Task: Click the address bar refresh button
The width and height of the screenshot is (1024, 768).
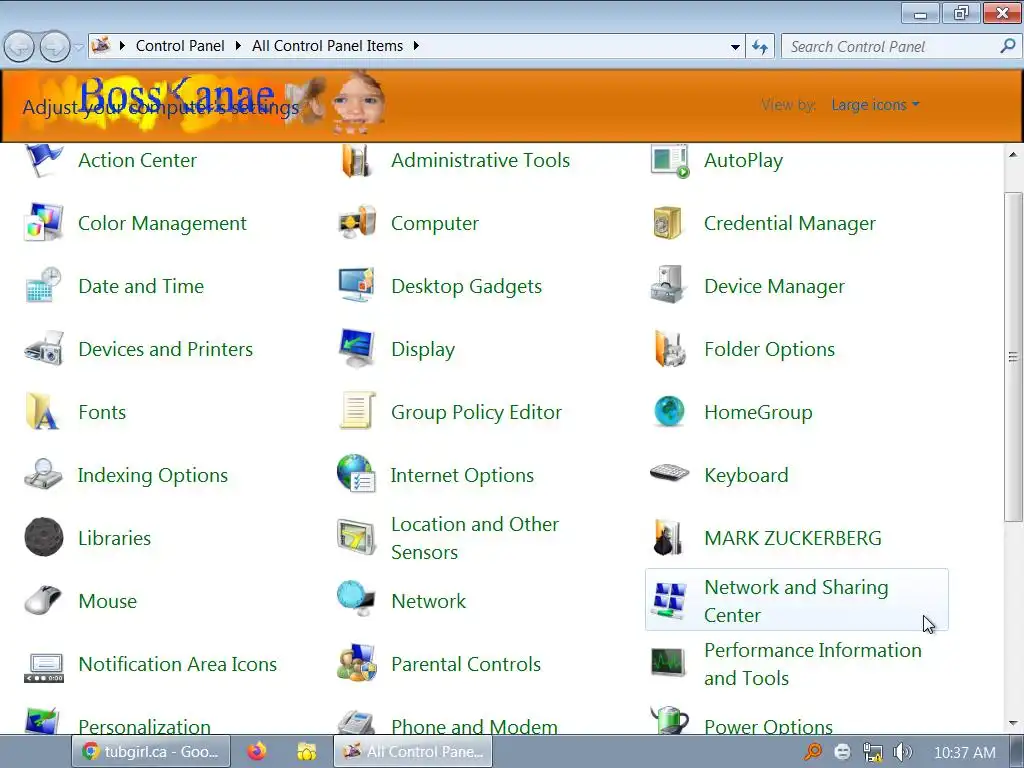Action: [x=760, y=47]
